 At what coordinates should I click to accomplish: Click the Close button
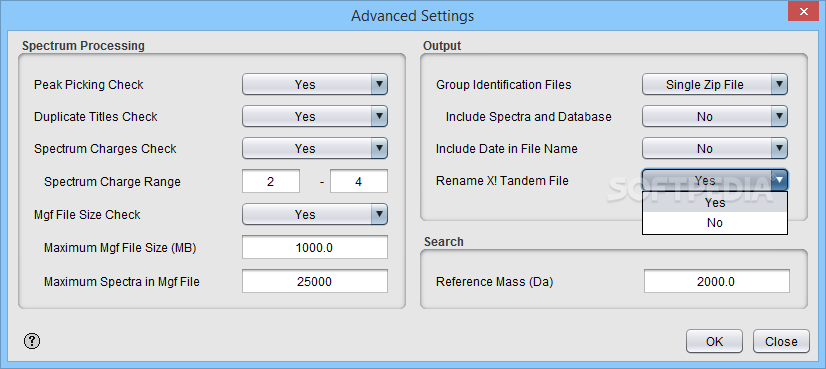coord(781,342)
